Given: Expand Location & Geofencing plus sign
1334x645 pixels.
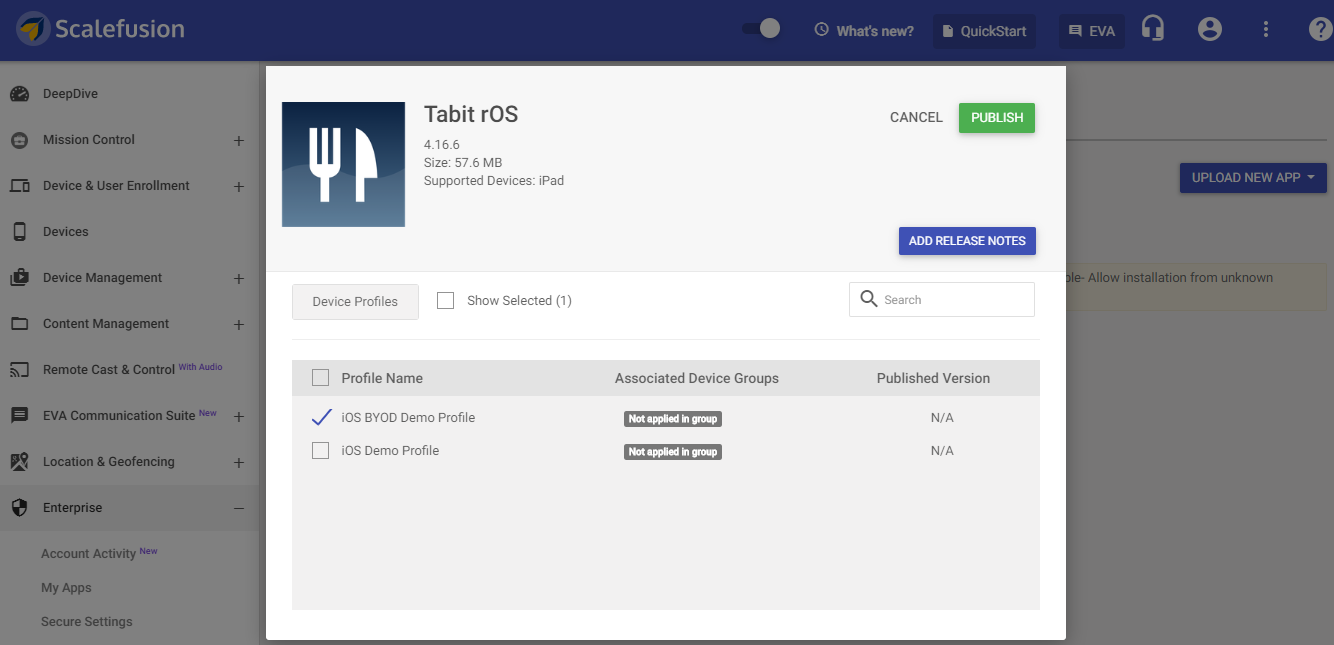Looking at the screenshot, I should pyautogui.click(x=239, y=462).
